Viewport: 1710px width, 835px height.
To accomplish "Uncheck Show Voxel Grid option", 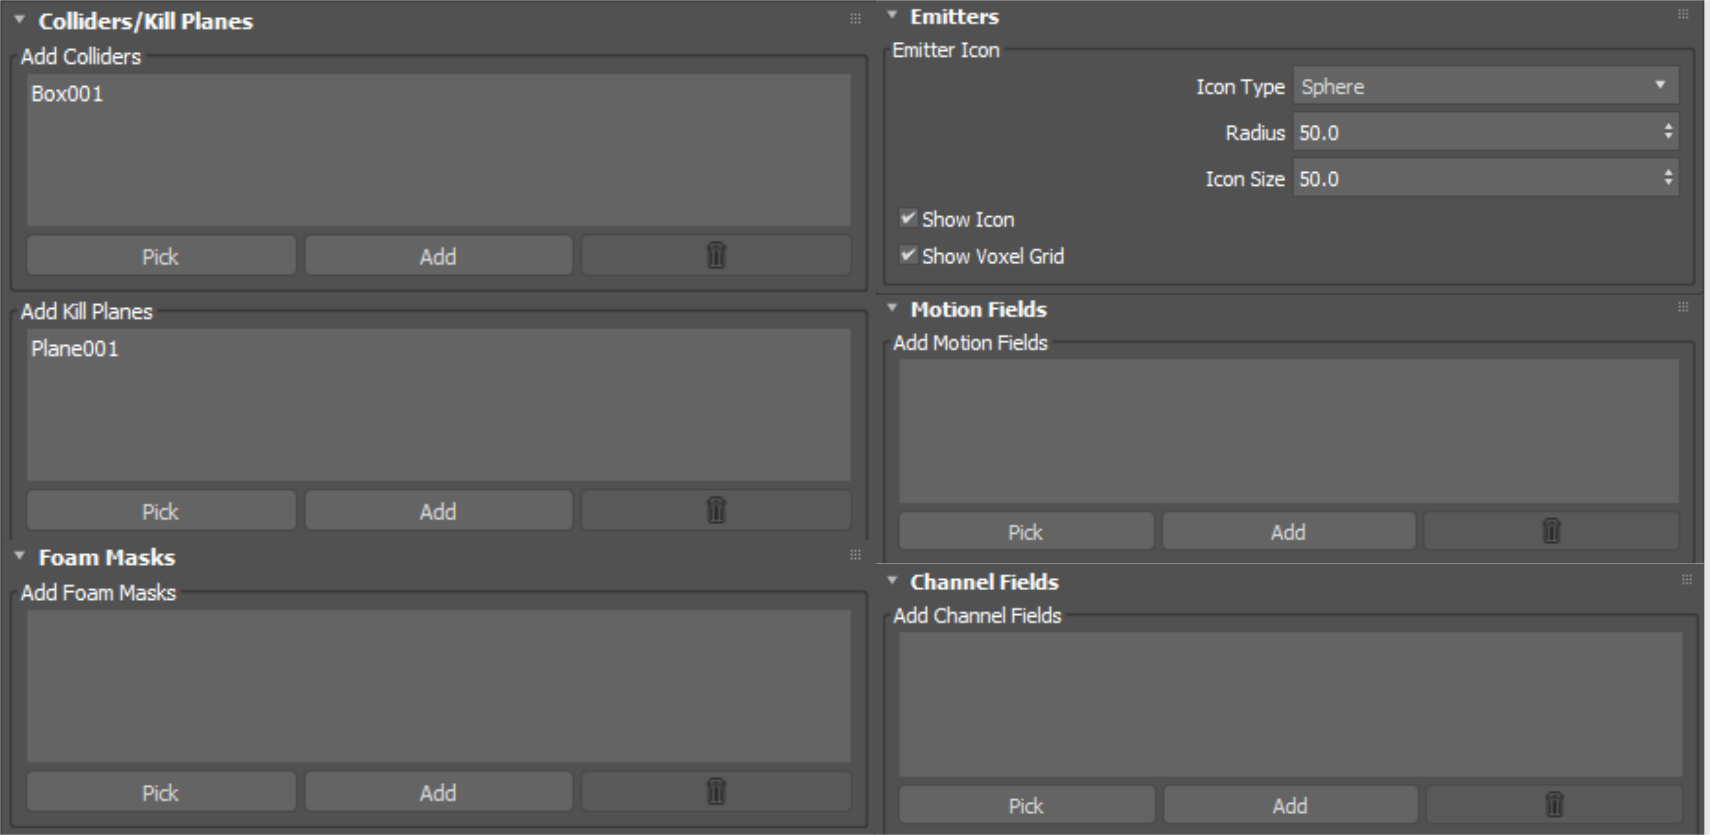I will click(908, 255).
